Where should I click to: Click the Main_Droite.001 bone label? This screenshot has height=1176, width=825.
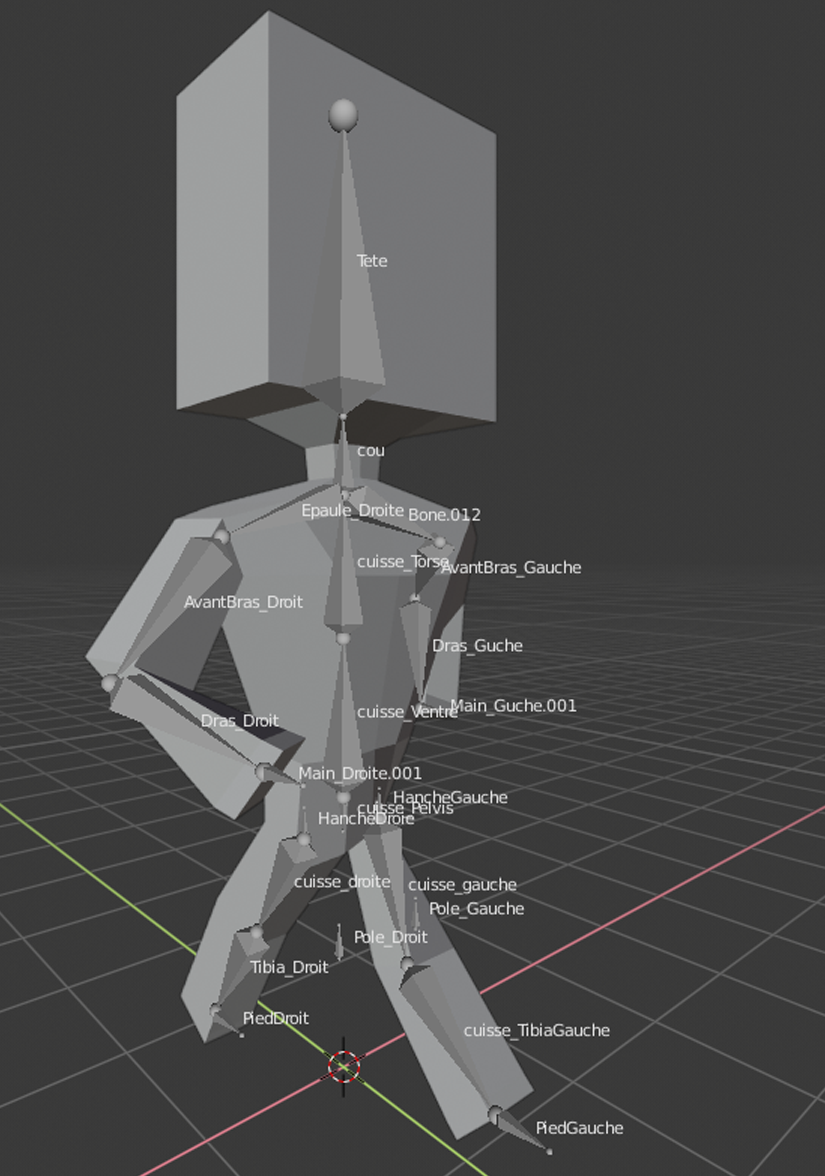pyautogui.click(x=360, y=773)
